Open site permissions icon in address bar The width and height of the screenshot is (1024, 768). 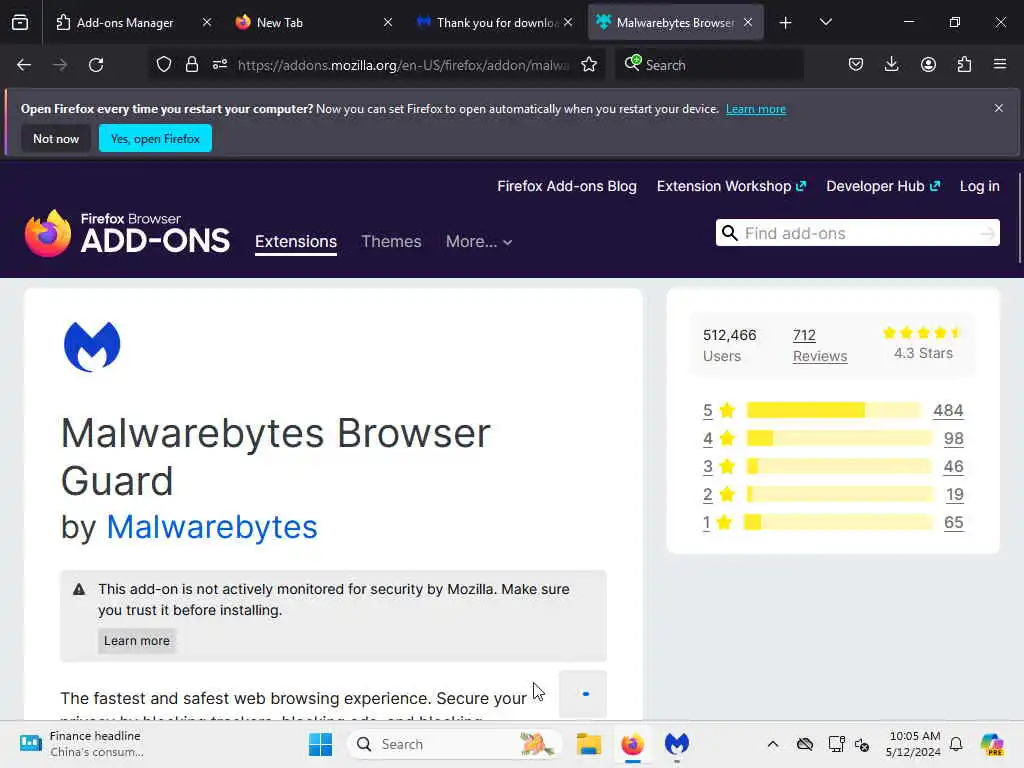click(220, 64)
